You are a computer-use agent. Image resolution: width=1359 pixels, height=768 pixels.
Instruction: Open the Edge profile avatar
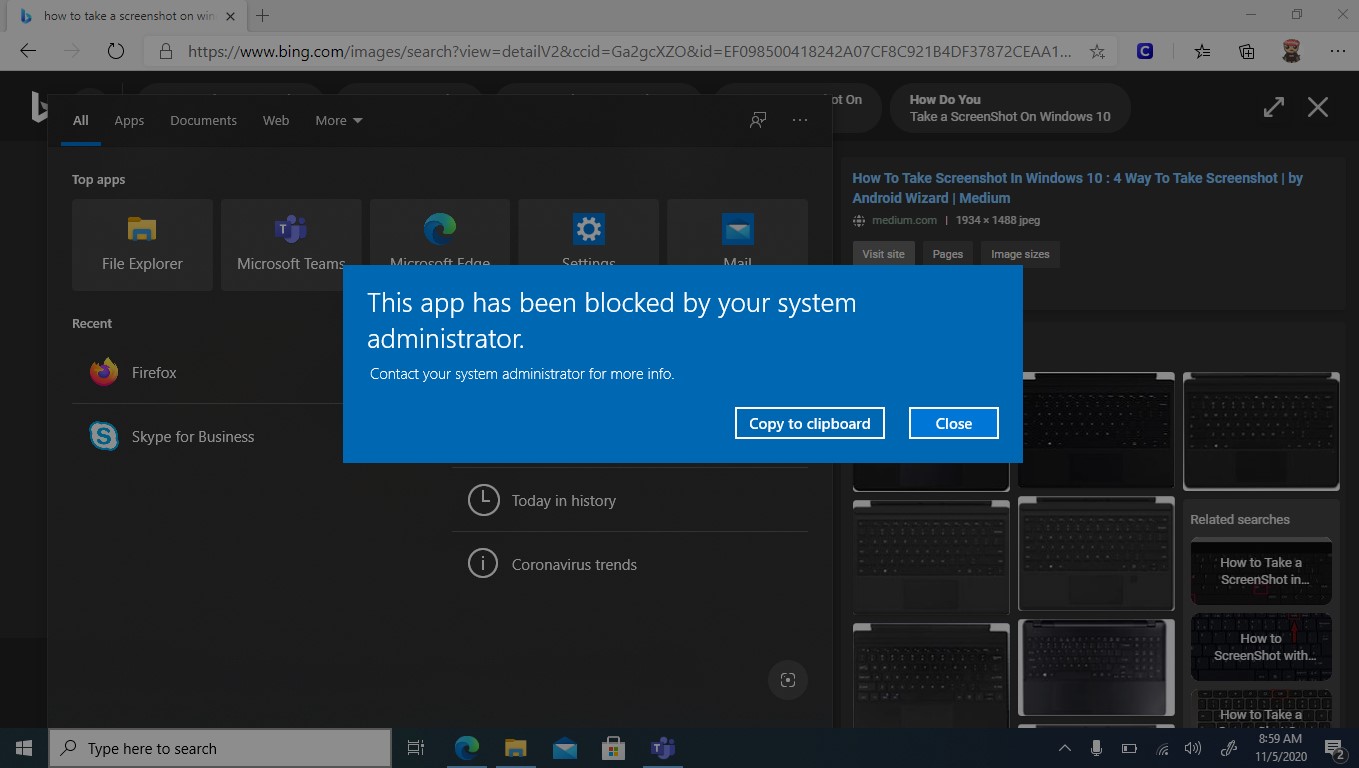[1291, 51]
